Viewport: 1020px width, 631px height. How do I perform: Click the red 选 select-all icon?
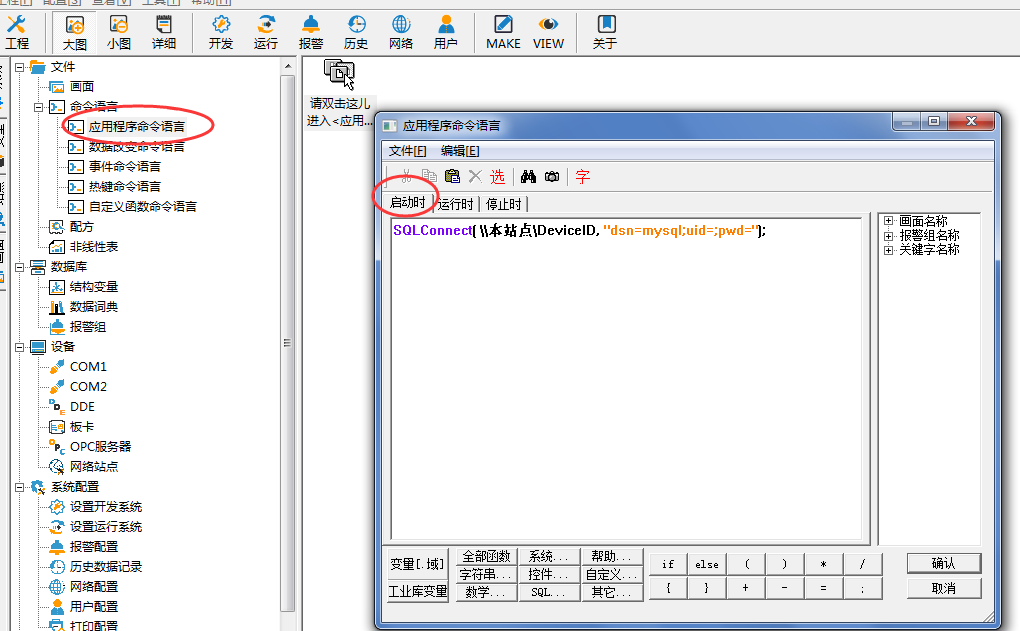[x=497, y=176]
